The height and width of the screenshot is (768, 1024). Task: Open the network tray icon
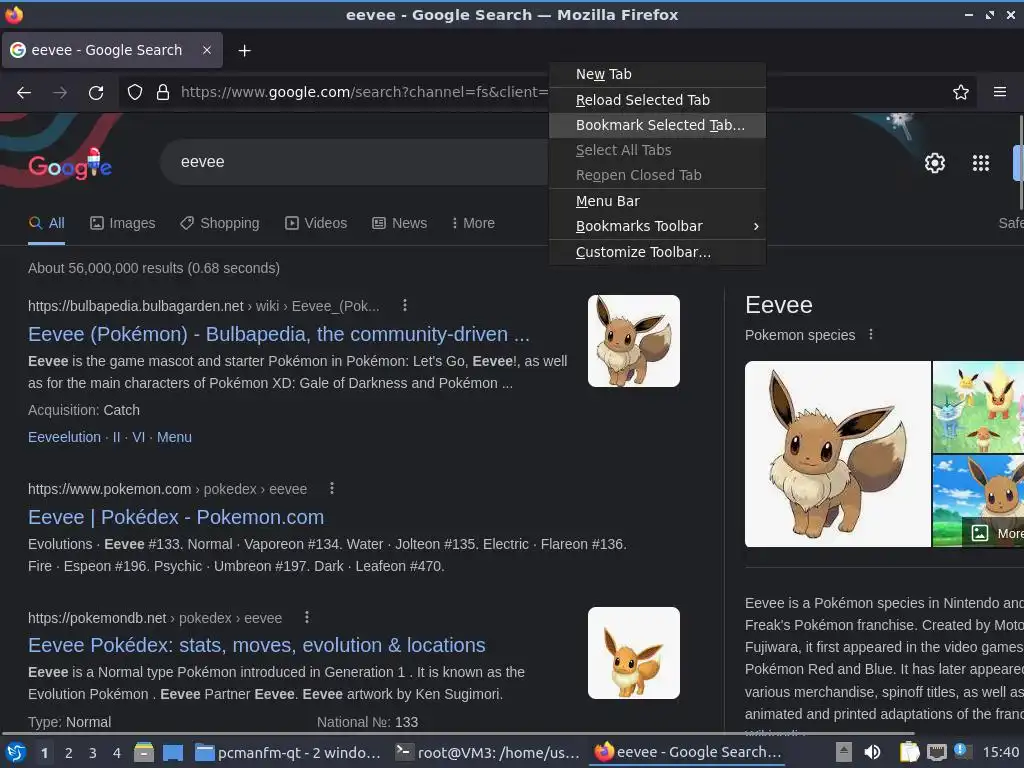936,752
